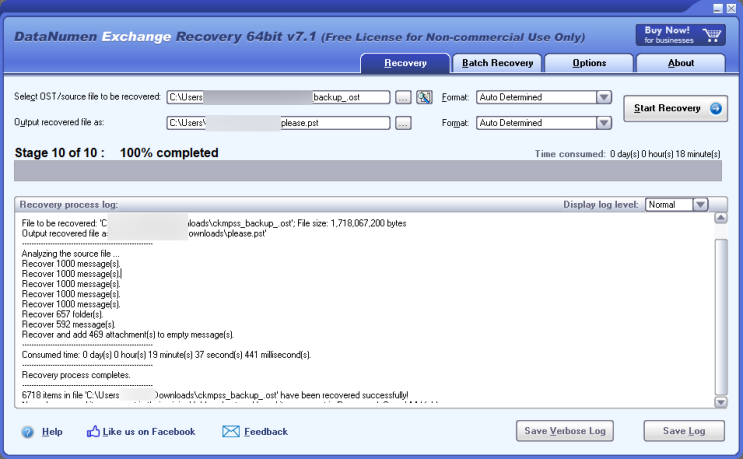Click the log scrollbar up arrow
This screenshot has height=459, width=743.
point(721,218)
